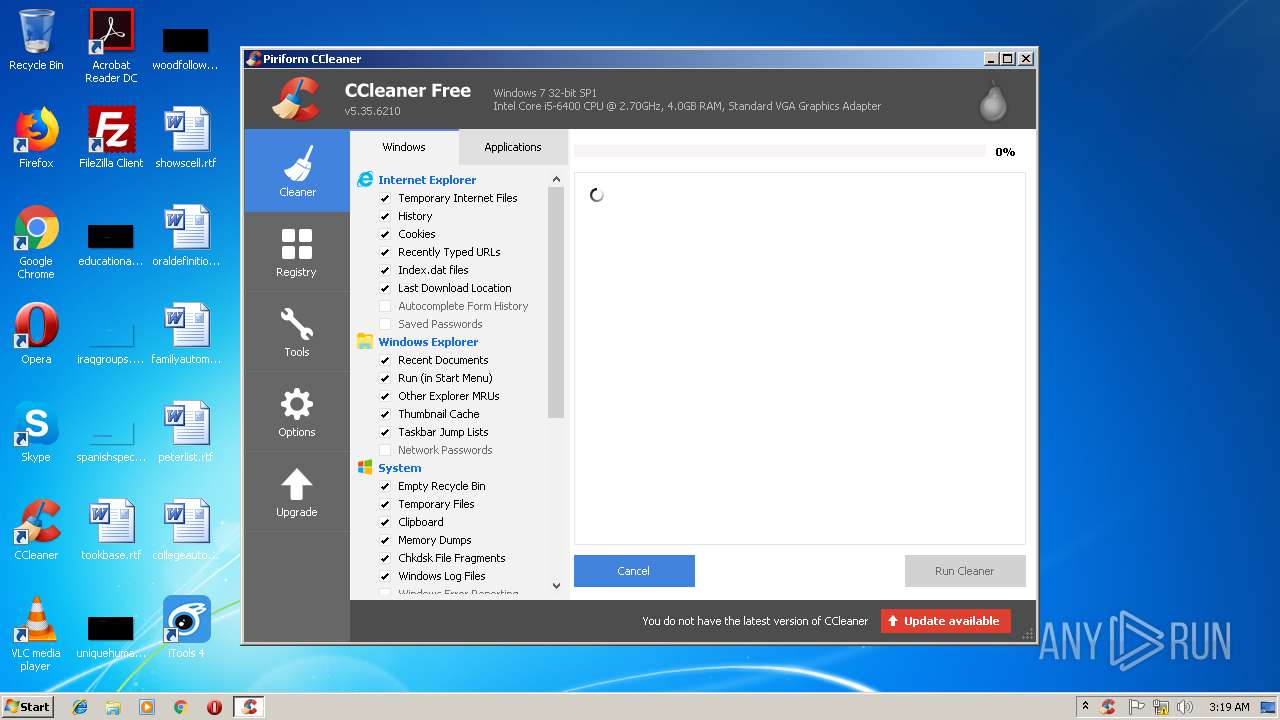Toggle Windows Log Files checkbox

pyautogui.click(x=385, y=576)
